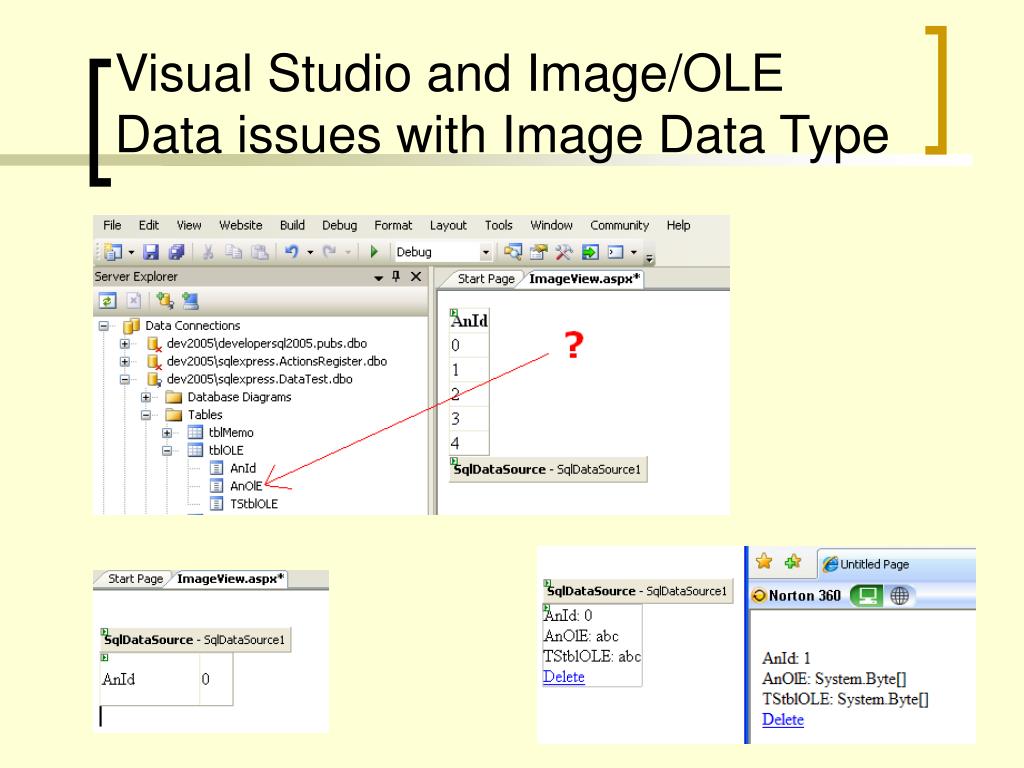
Task: Click Delete link below TStblOLE: System.Byte[]
Action: [783, 720]
